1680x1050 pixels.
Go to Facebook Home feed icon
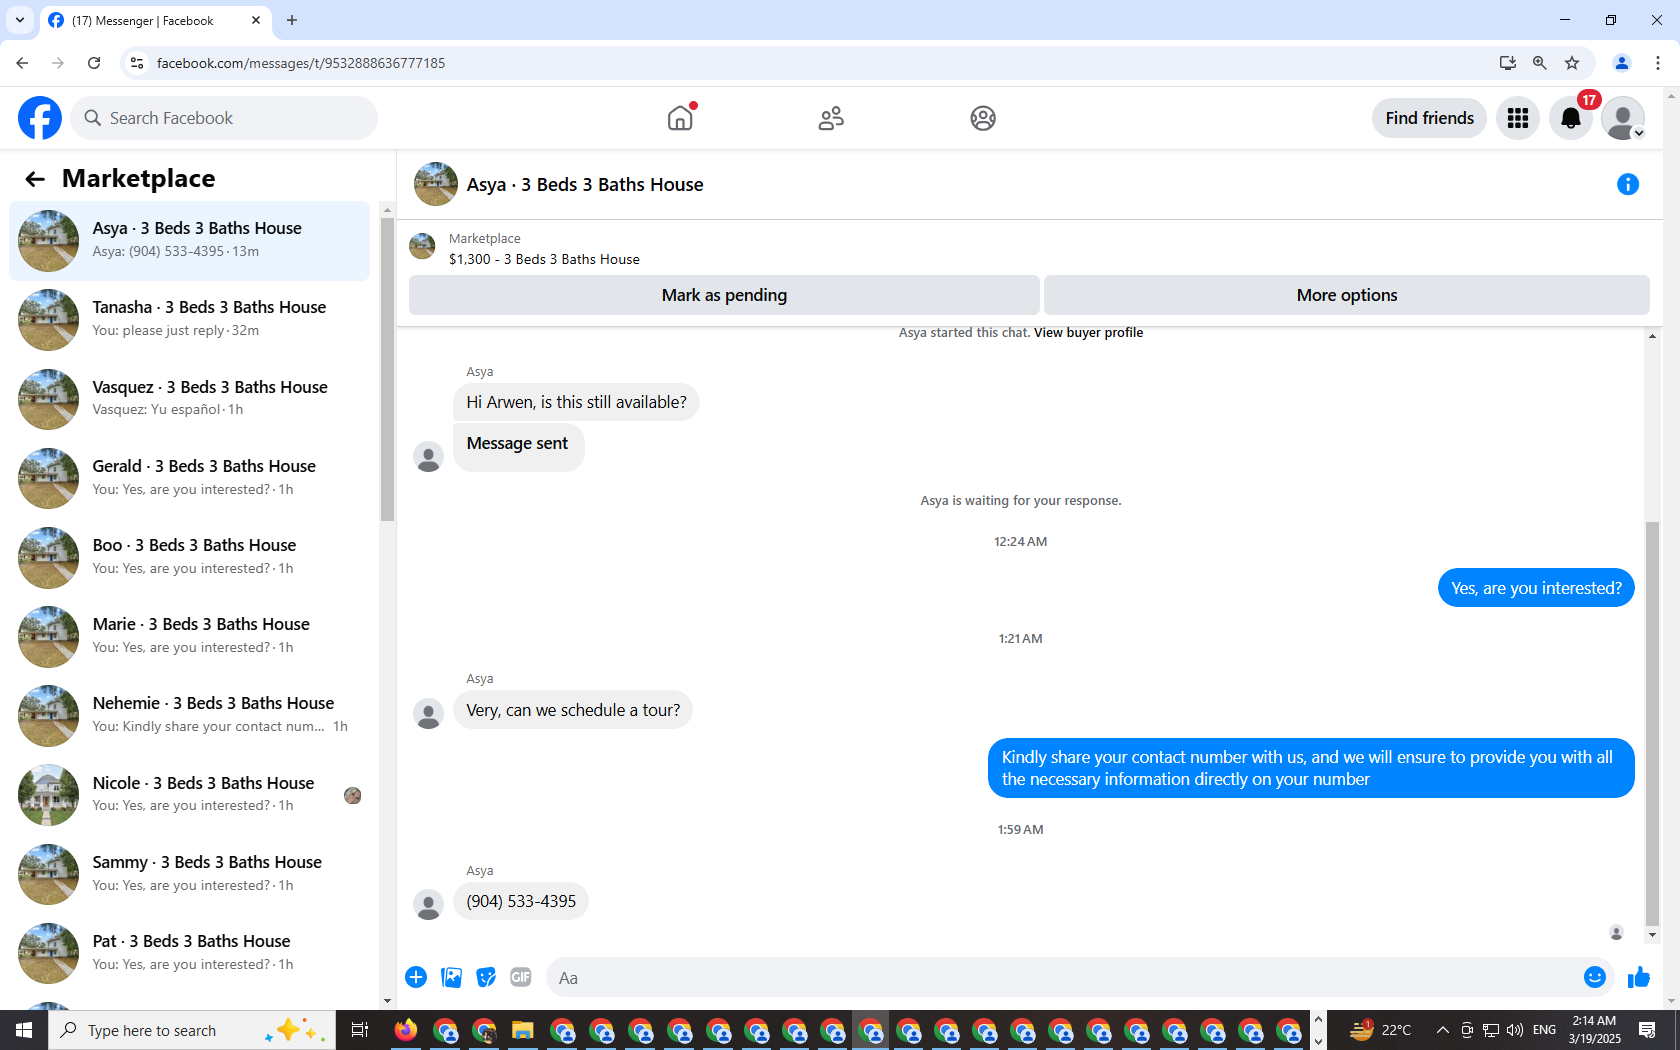(x=680, y=118)
